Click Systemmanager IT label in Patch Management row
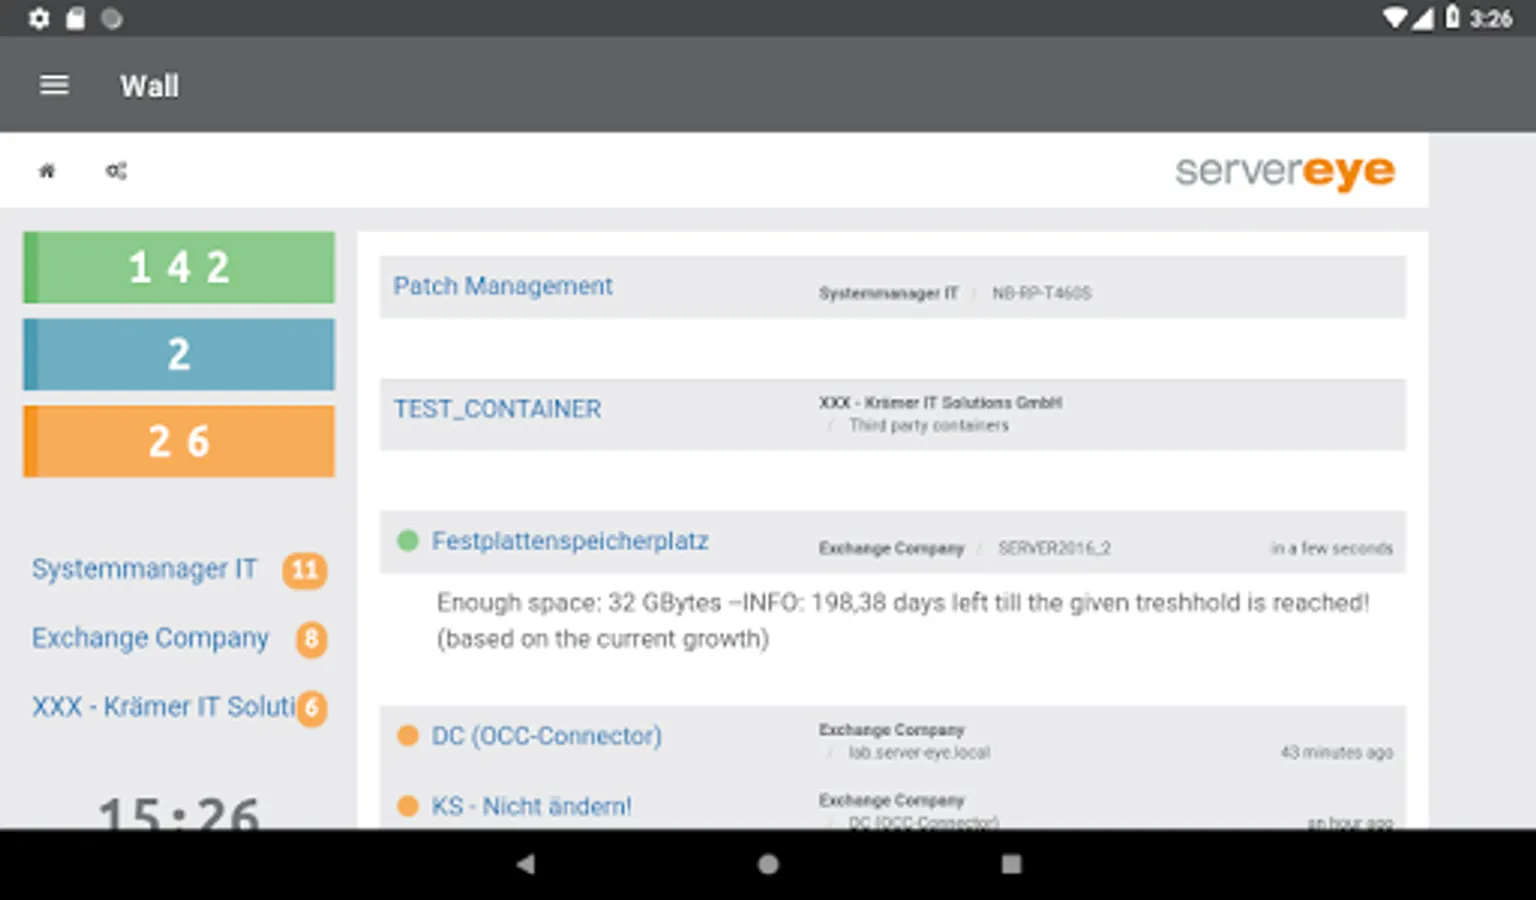This screenshot has width=1536, height=900. click(888, 293)
